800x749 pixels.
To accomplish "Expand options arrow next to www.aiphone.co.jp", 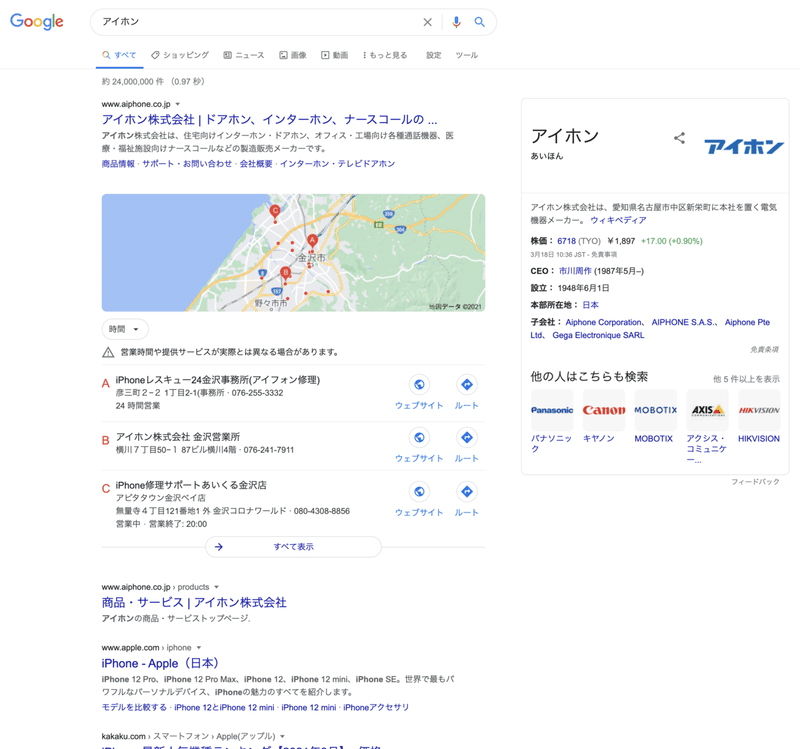I will pyautogui.click(x=178, y=104).
